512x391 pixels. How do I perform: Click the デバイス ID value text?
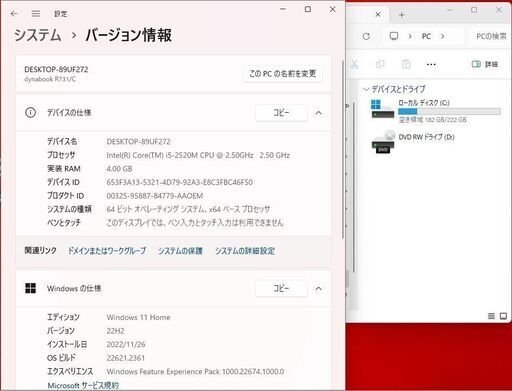coord(179,182)
